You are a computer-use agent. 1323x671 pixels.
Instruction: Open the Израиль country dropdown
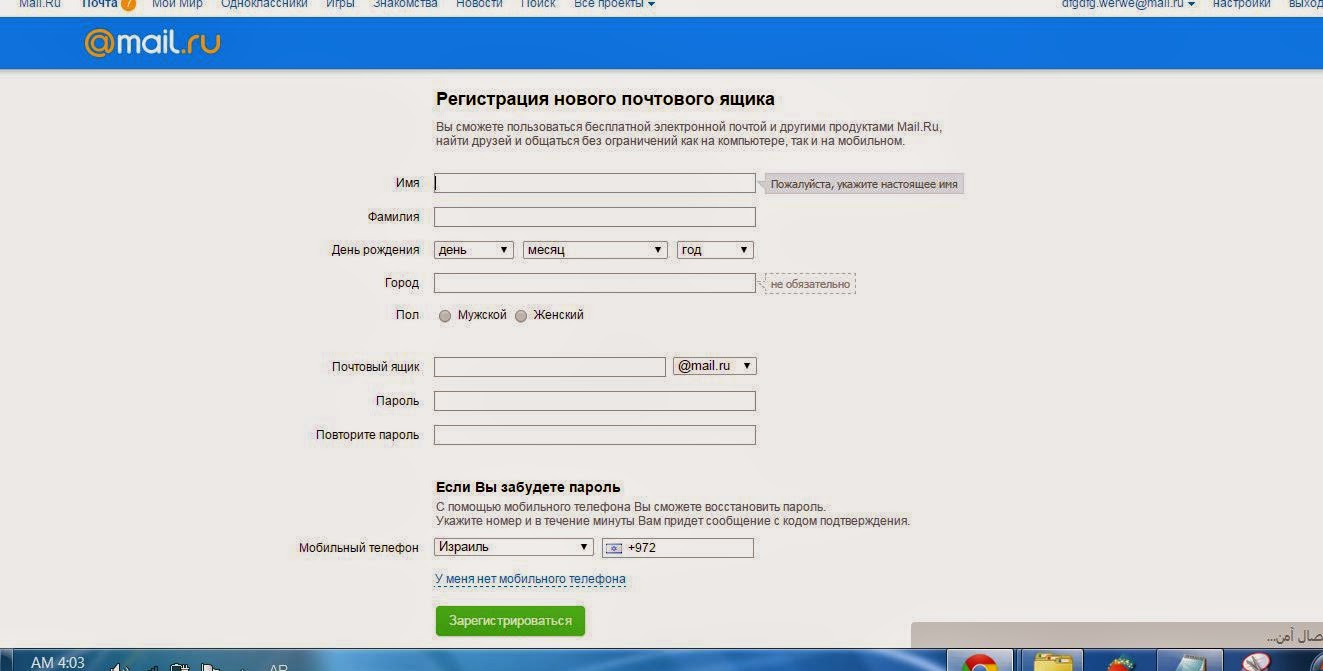(514, 547)
